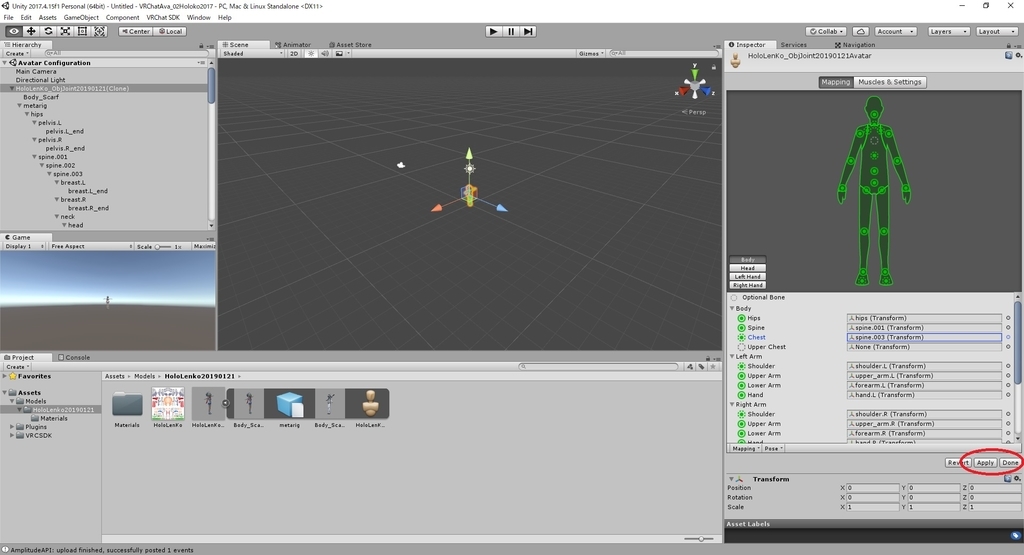Select Right Hand avatar diagram view
The width and height of the screenshot is (1024, 555).
tap(747, 285)
